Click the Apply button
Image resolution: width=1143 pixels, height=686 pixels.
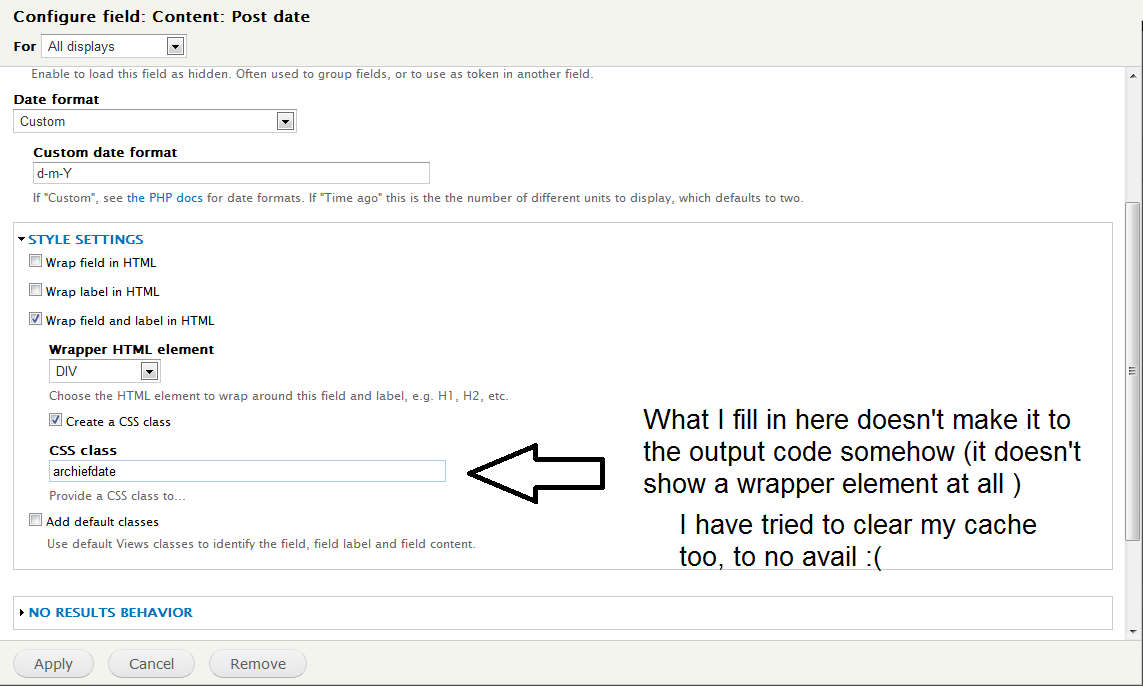coord(53,664)
